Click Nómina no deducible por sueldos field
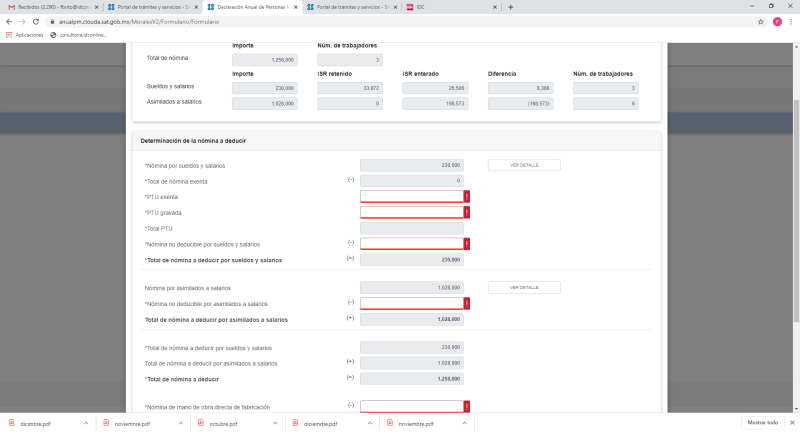The image size is (800, 433). [412, 244]
